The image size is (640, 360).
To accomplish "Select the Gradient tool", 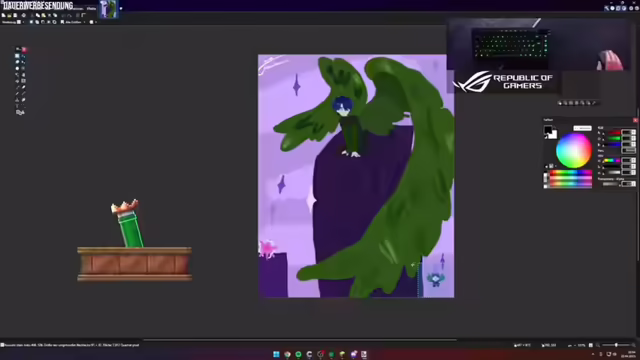I will coord(24,81).
